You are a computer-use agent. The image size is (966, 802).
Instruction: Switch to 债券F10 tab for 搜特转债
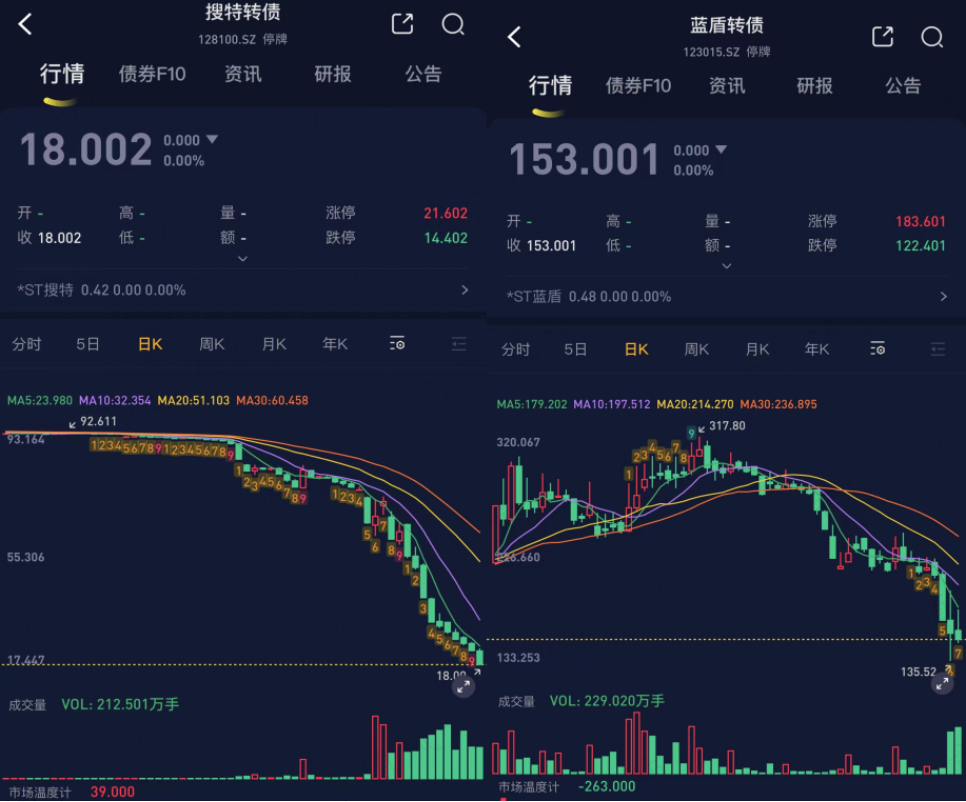152,75
